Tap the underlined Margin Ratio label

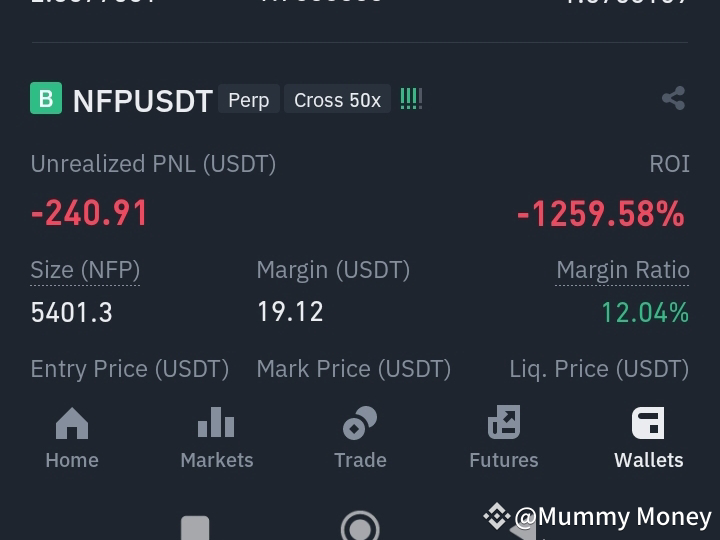623,270
